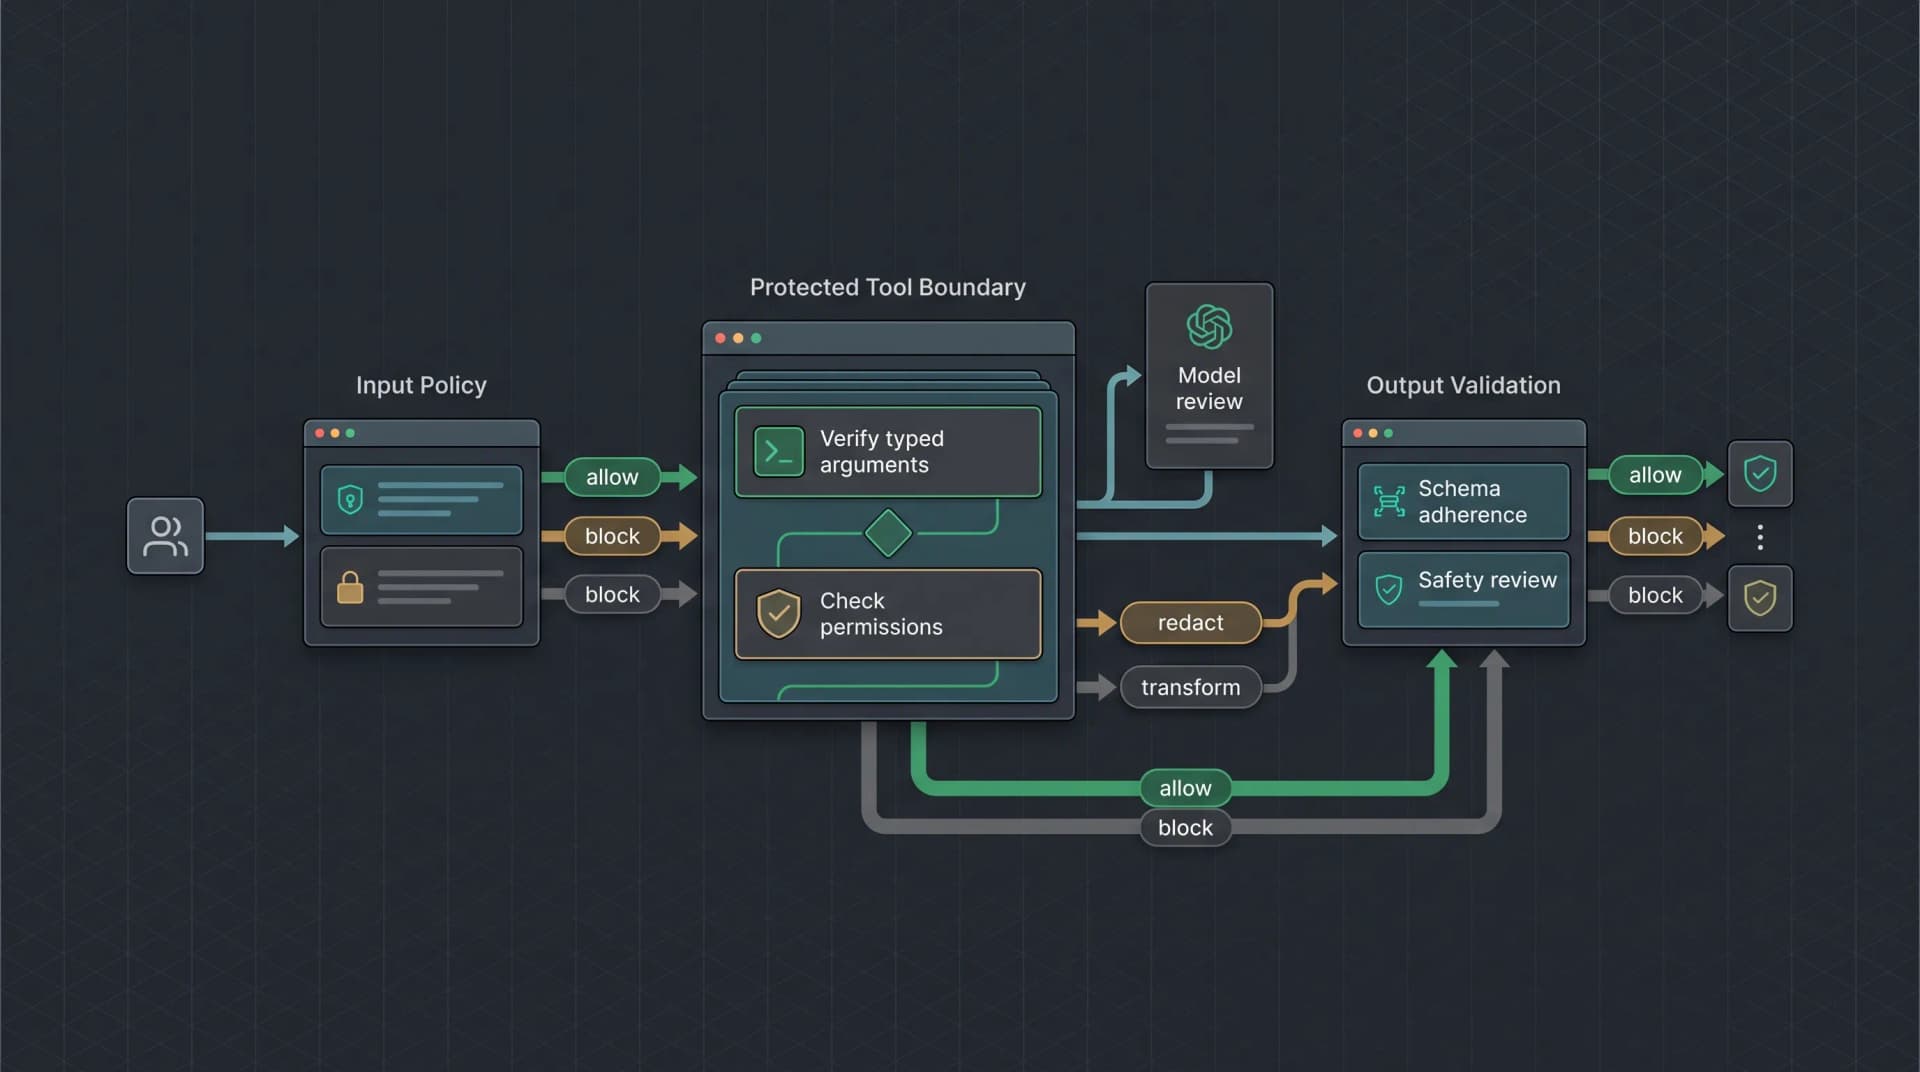Click the green allow pill from Output Validation
This screenshot has width=1920, height=1072.
coord(1655,475)
